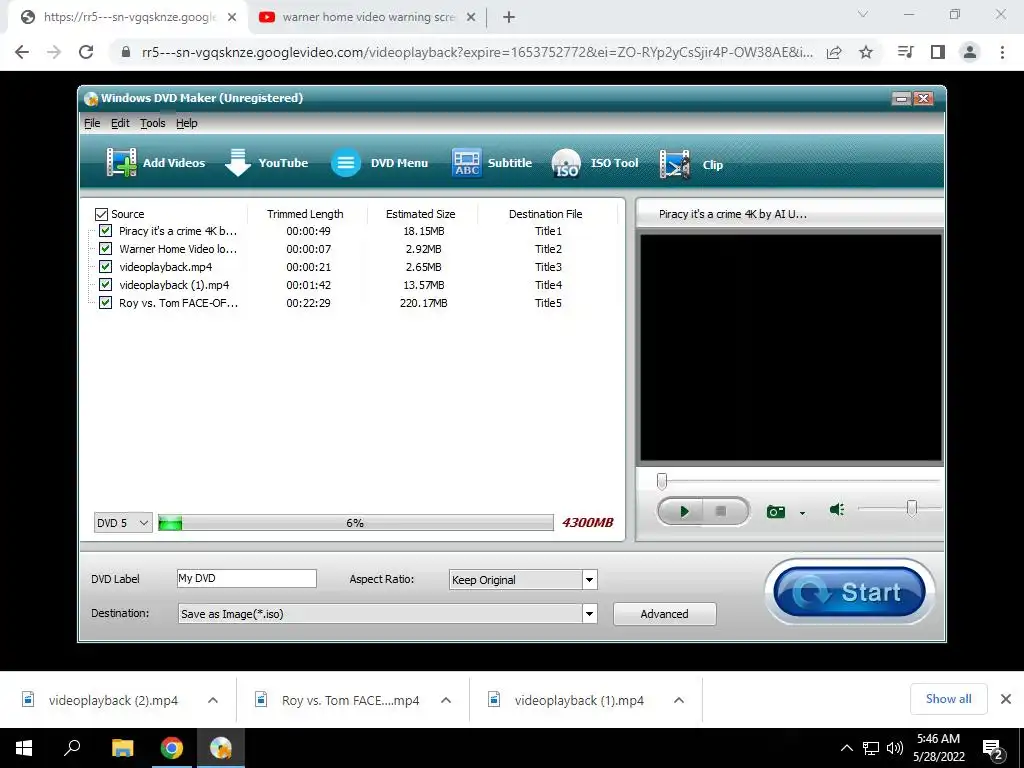1024x768 pixels.
Task: Uncheck the Piracy it's a crime video
Action: [105, 231]
